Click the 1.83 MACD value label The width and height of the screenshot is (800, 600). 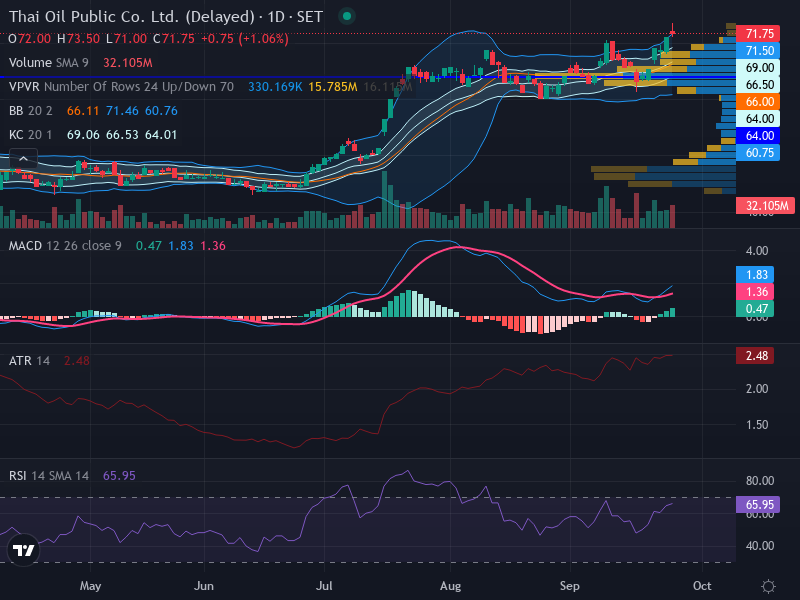(755, 274)
